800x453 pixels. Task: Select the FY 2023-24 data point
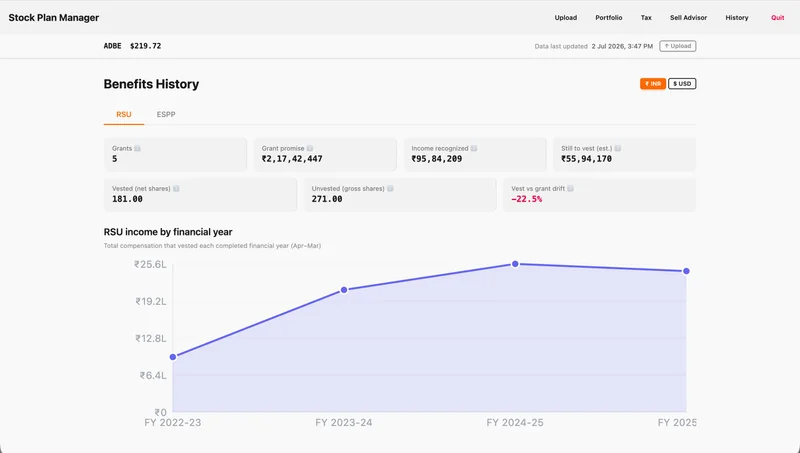tap(344, 290)
